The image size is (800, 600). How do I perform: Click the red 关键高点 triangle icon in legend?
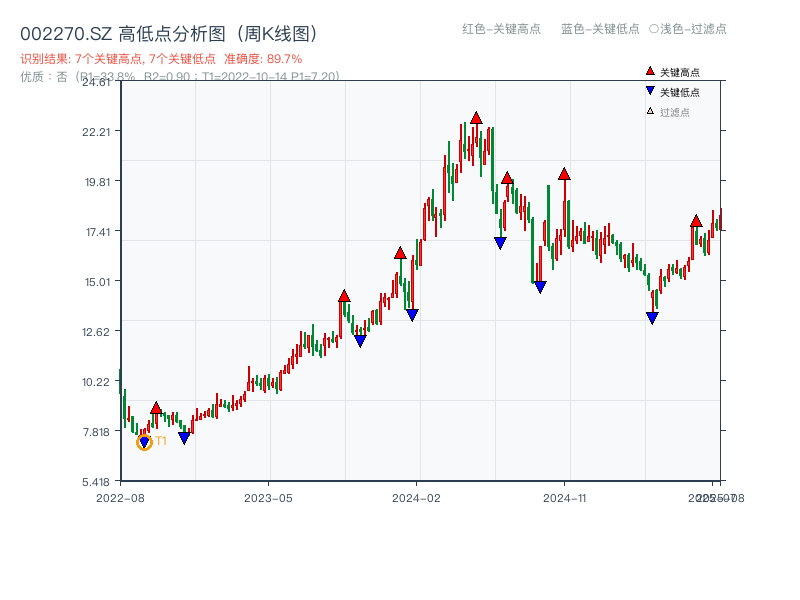tap(650, 71)
